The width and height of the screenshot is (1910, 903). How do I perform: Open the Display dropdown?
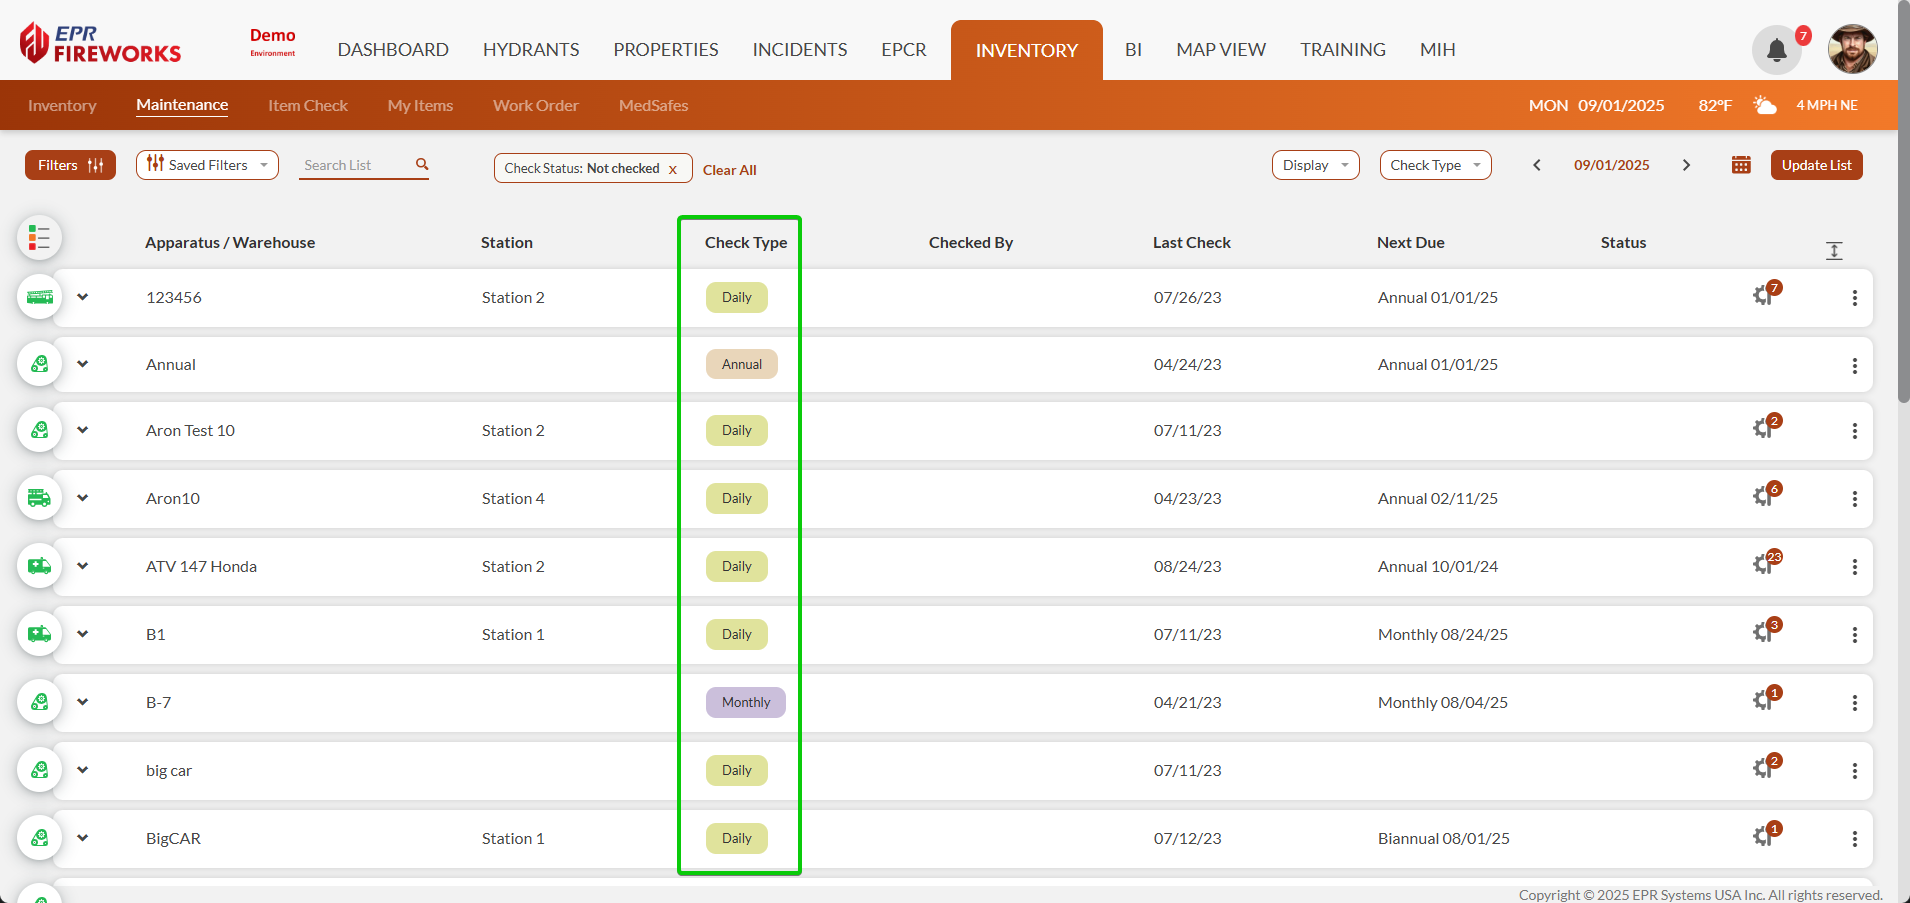click(1315, 165)
